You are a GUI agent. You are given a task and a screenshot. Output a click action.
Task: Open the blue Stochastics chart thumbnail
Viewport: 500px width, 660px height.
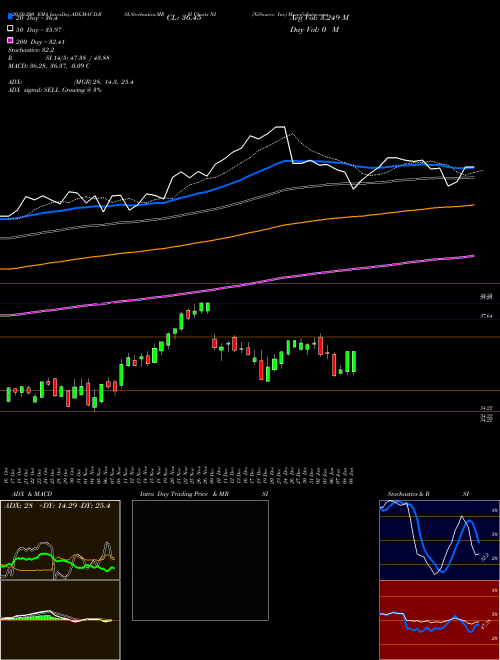pos(439,540)
